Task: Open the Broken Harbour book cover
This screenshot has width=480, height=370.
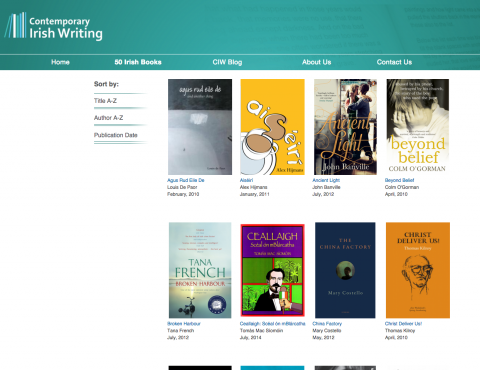Action: [200, 270]
